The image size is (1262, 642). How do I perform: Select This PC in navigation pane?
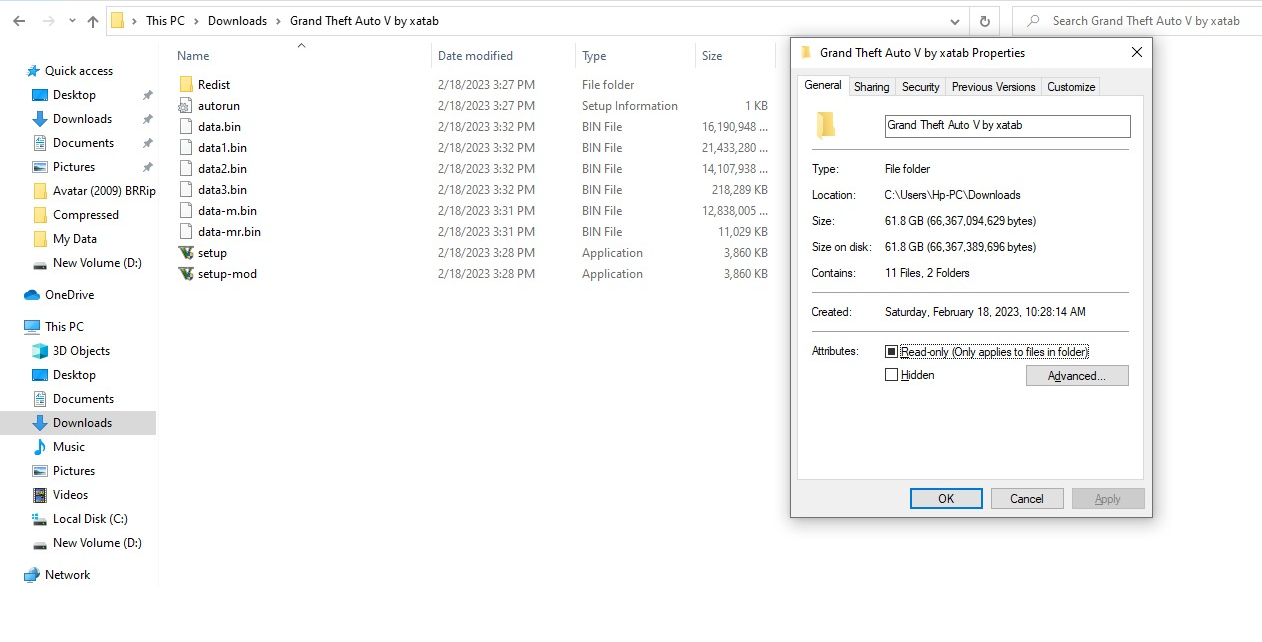(x=64, y=327)
